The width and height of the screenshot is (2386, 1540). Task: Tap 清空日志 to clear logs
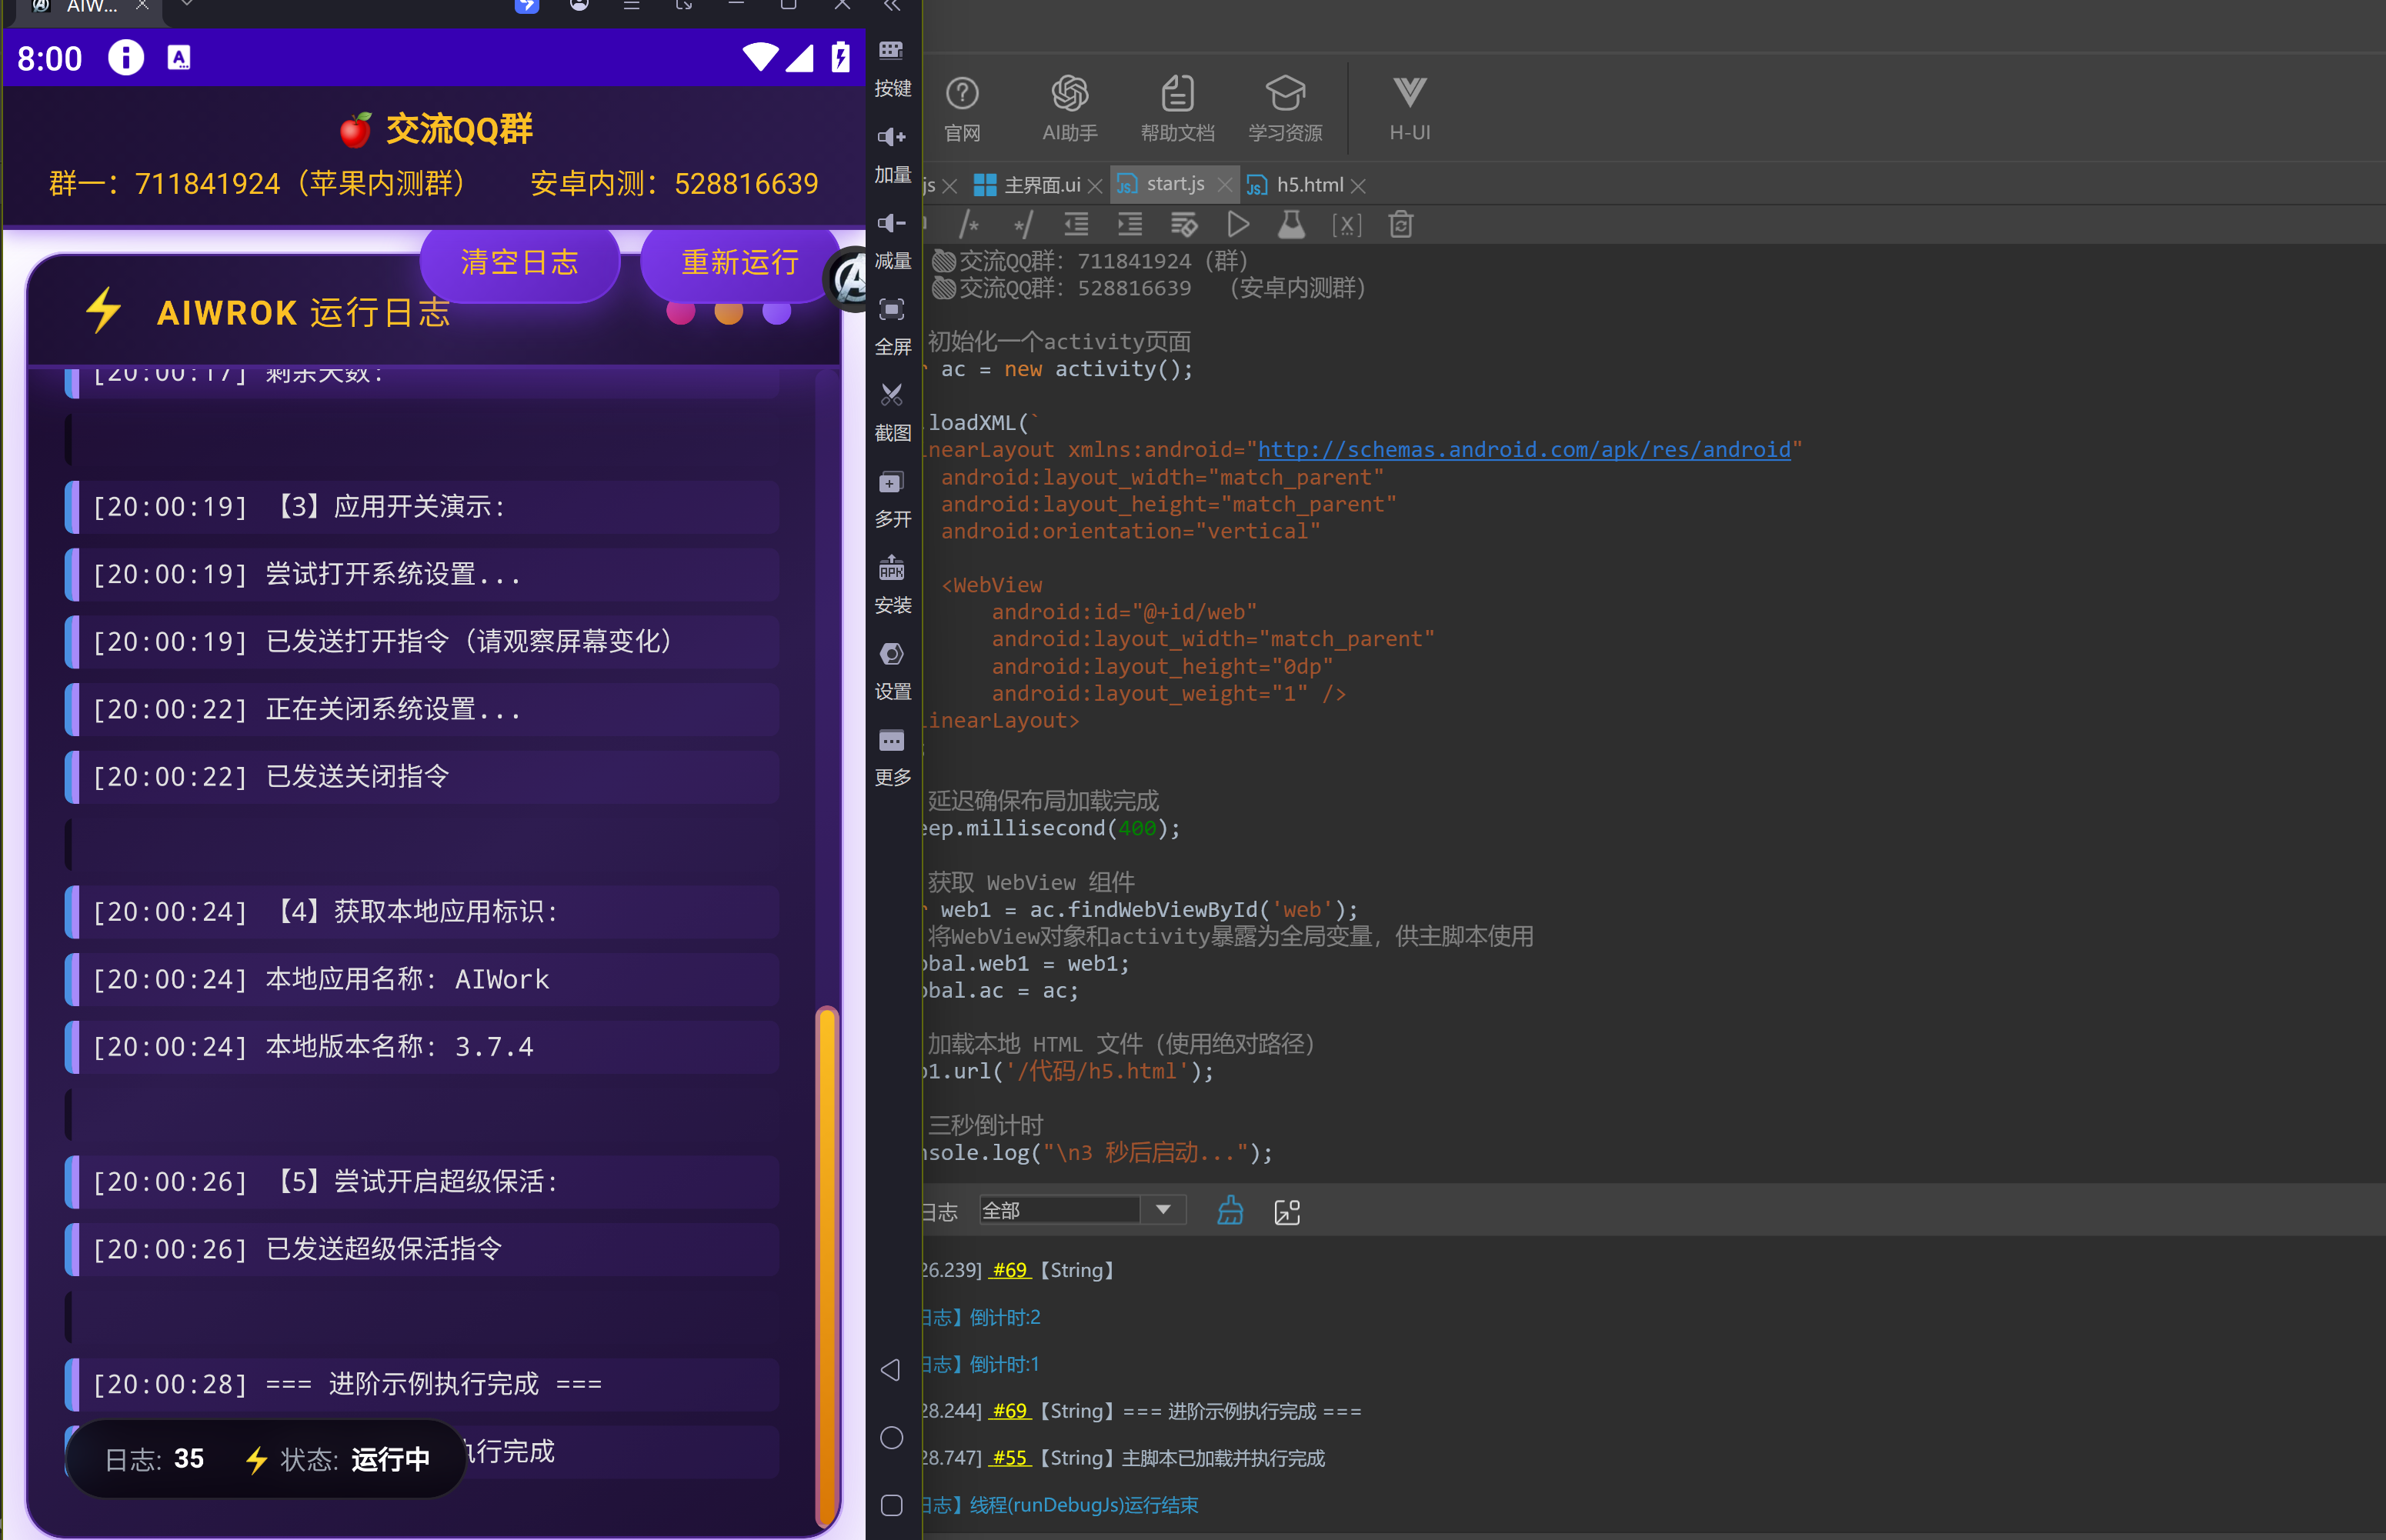tap(520, 262)
